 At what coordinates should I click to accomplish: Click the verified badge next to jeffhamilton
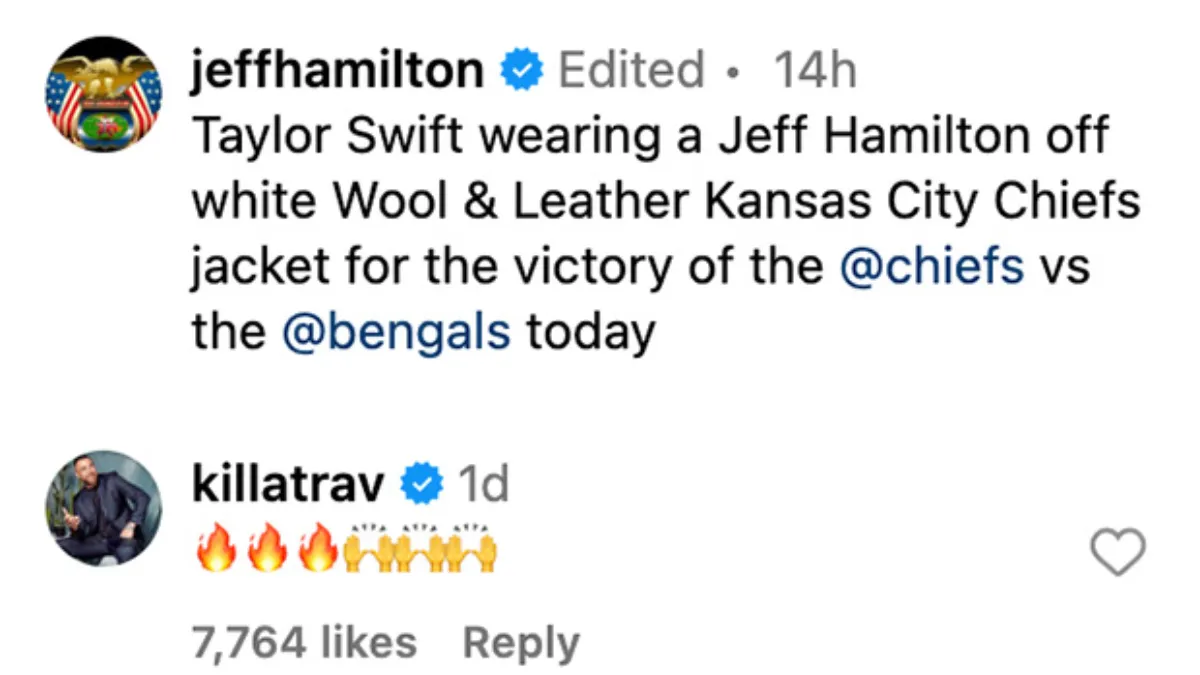click(x=520, y=71)
